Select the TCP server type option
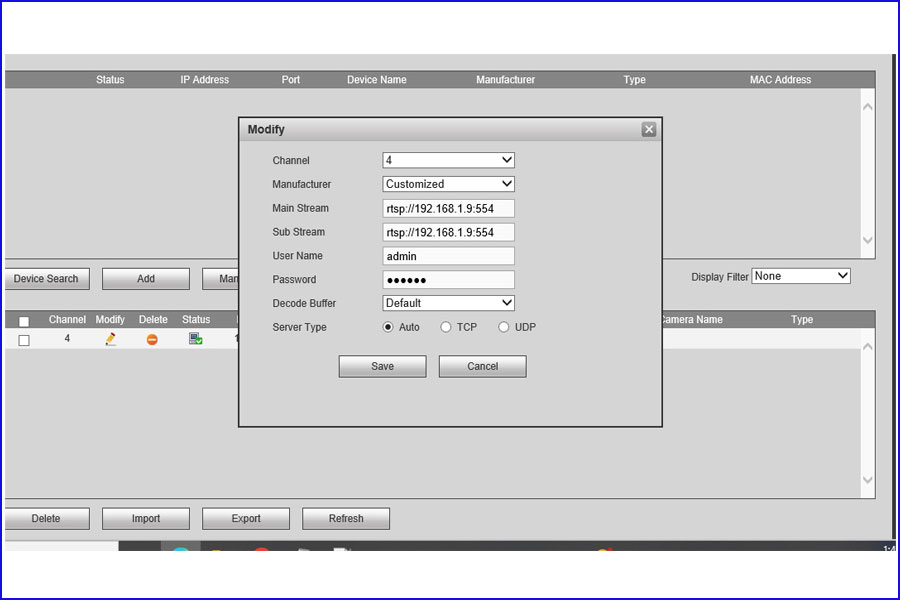 [446, 327]
